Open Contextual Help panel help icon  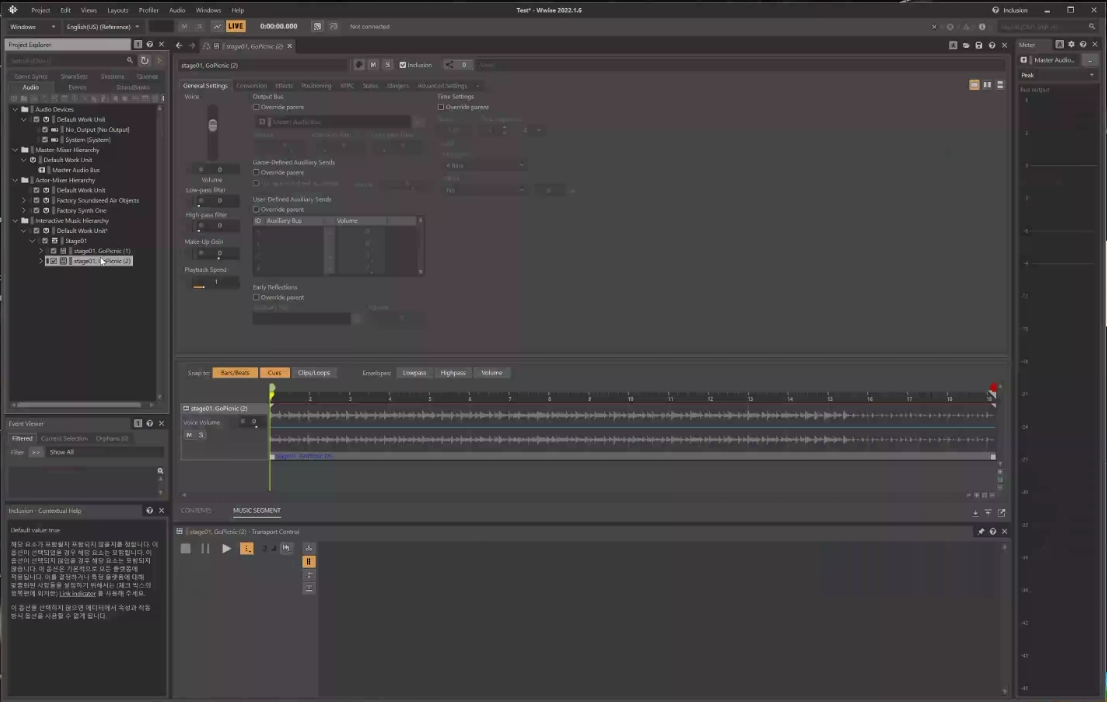point(150,511)
